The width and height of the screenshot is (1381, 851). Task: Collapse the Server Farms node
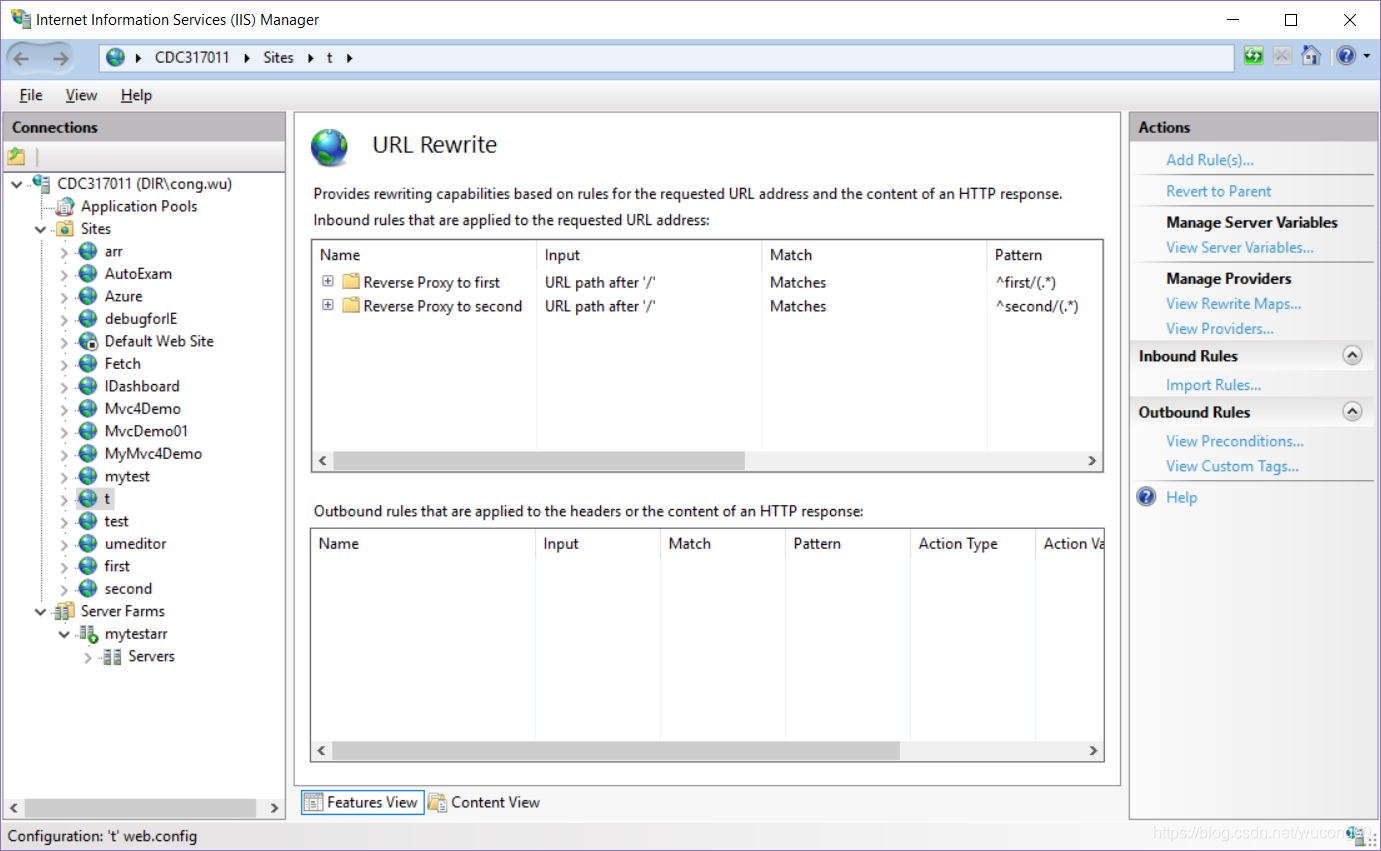point(41,611)
